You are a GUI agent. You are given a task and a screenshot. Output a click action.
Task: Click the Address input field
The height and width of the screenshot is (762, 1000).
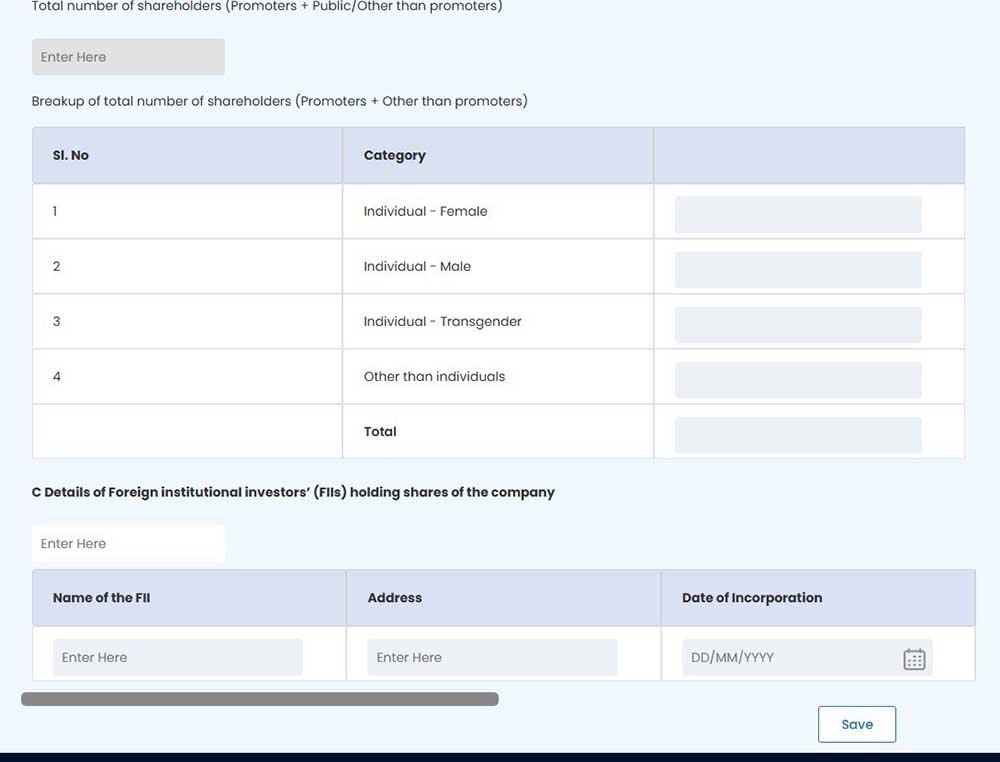tap(492, 657)
